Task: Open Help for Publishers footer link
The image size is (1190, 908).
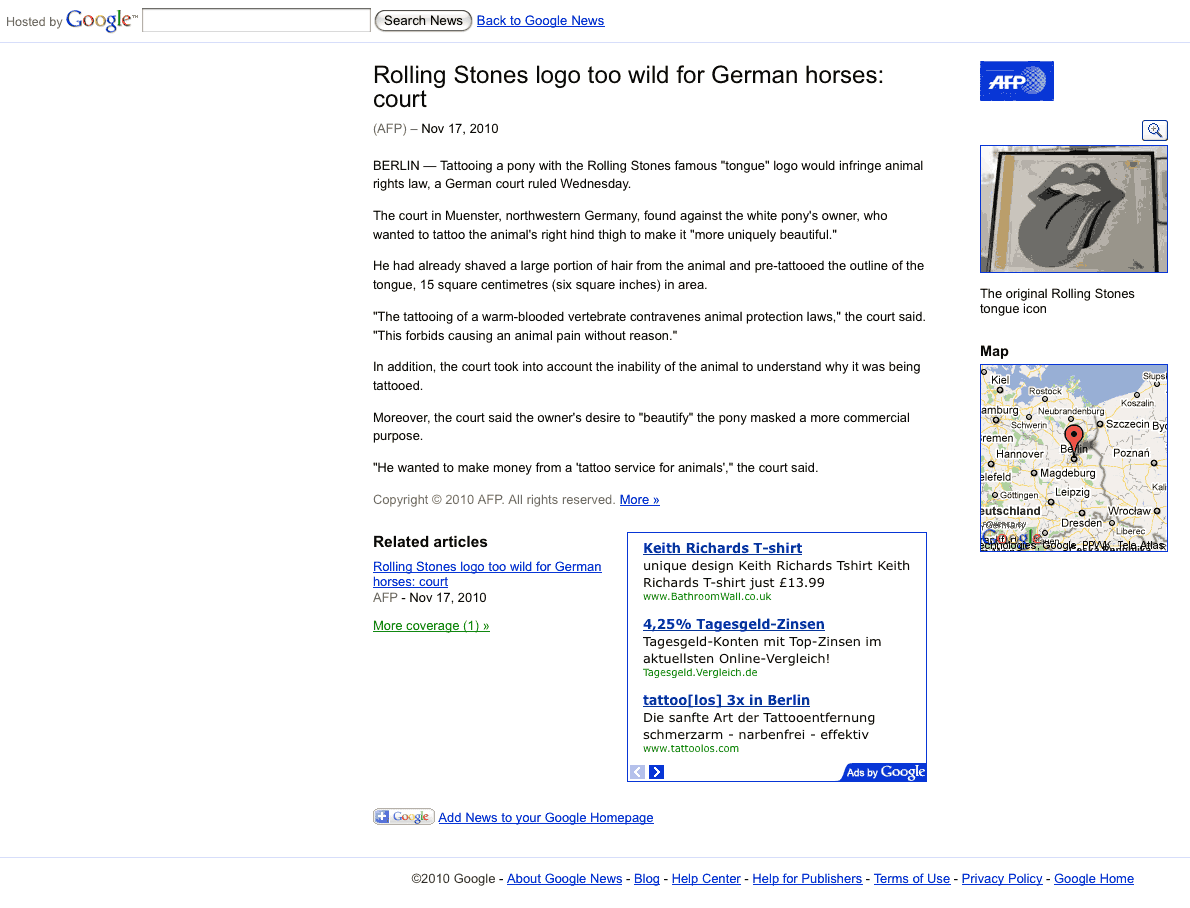Action: coord(807,878)
